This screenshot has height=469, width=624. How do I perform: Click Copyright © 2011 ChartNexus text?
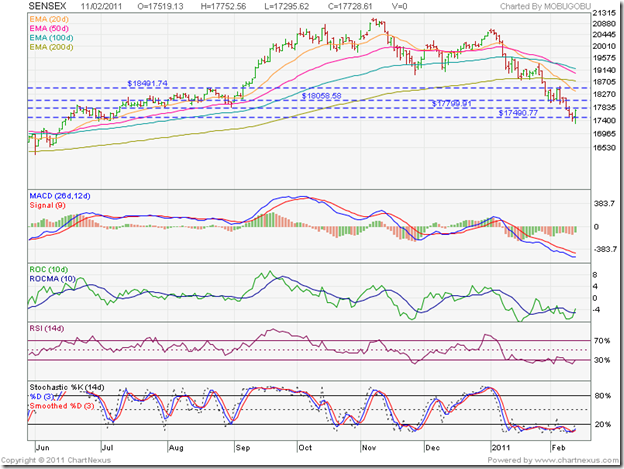[56, 460]
